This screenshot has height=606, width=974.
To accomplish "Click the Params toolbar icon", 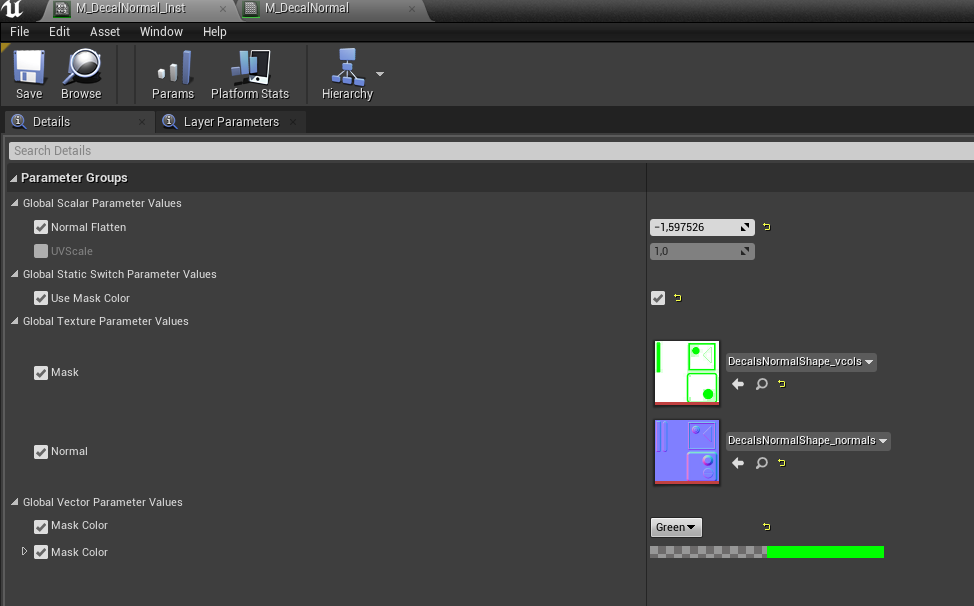I will point(173,75).
